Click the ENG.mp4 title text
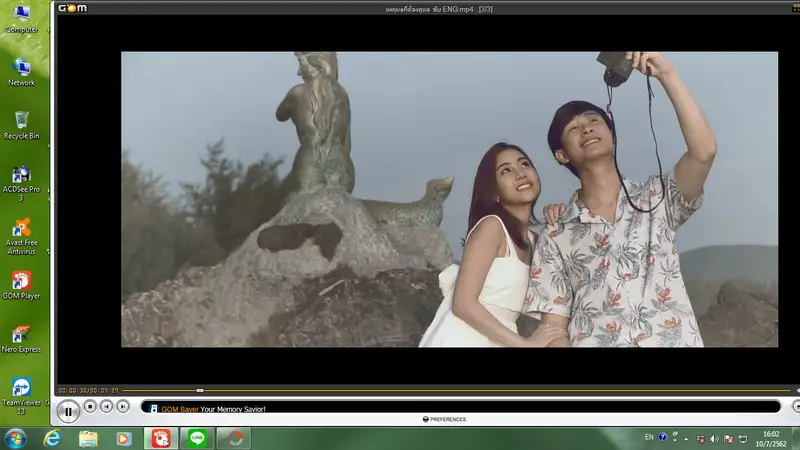 tap(439, 9)
